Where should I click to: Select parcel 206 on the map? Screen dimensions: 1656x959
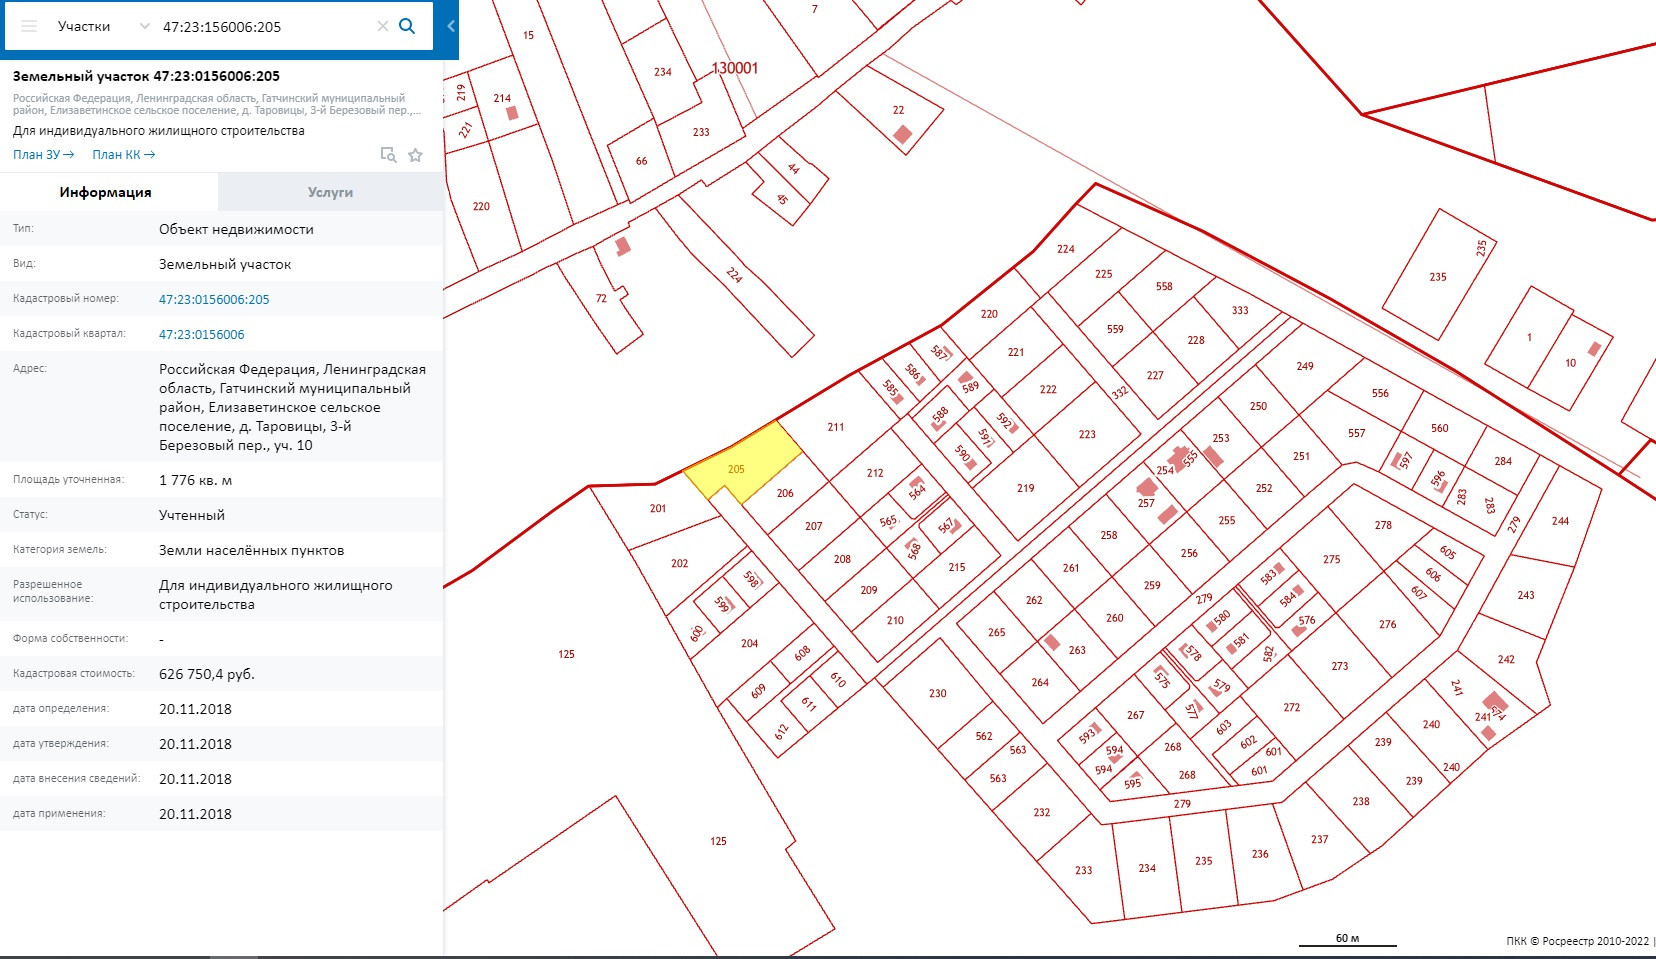785,493
